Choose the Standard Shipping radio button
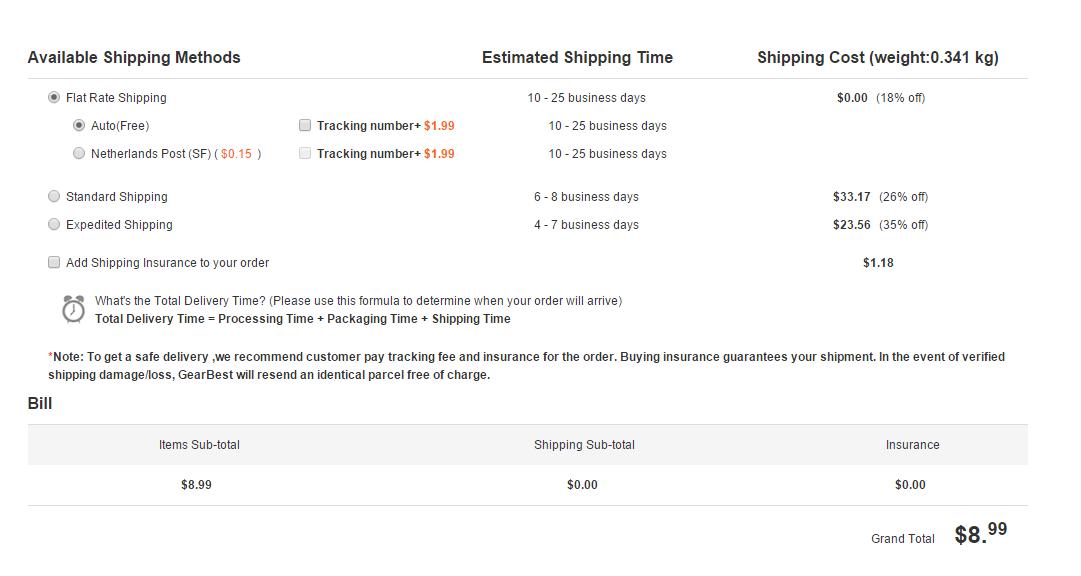Viewport: 1081px width, 576px height. 54,196
